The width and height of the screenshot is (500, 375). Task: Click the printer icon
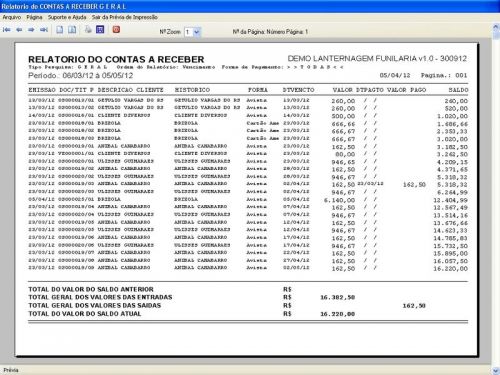point(88,30)
